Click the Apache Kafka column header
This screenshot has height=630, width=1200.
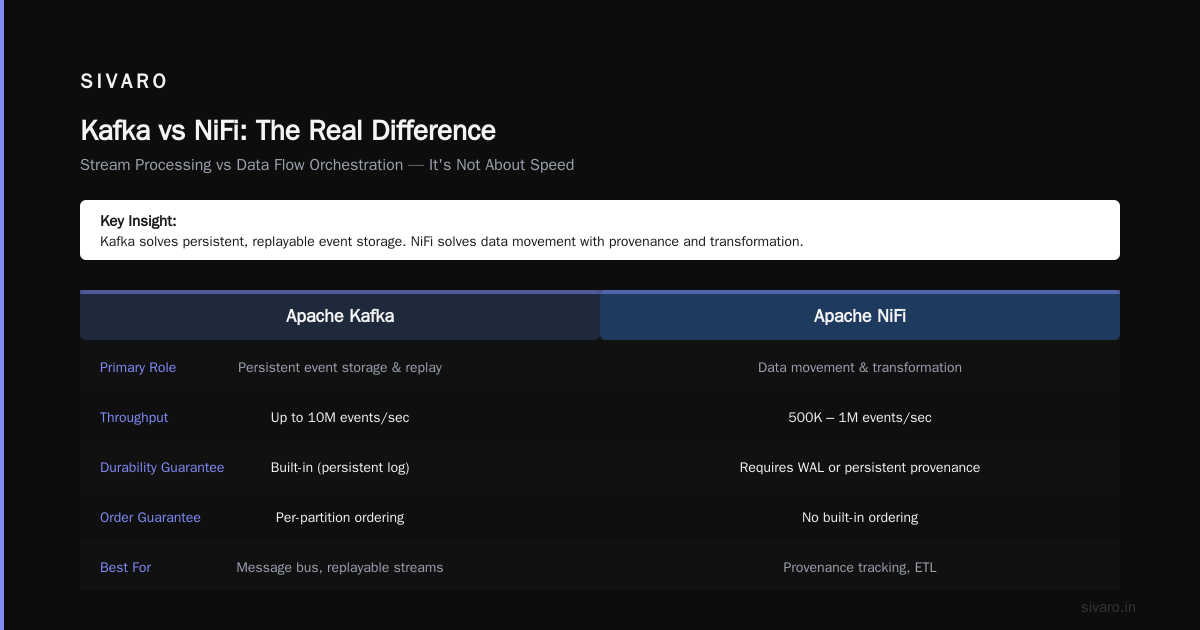point(340,316)
